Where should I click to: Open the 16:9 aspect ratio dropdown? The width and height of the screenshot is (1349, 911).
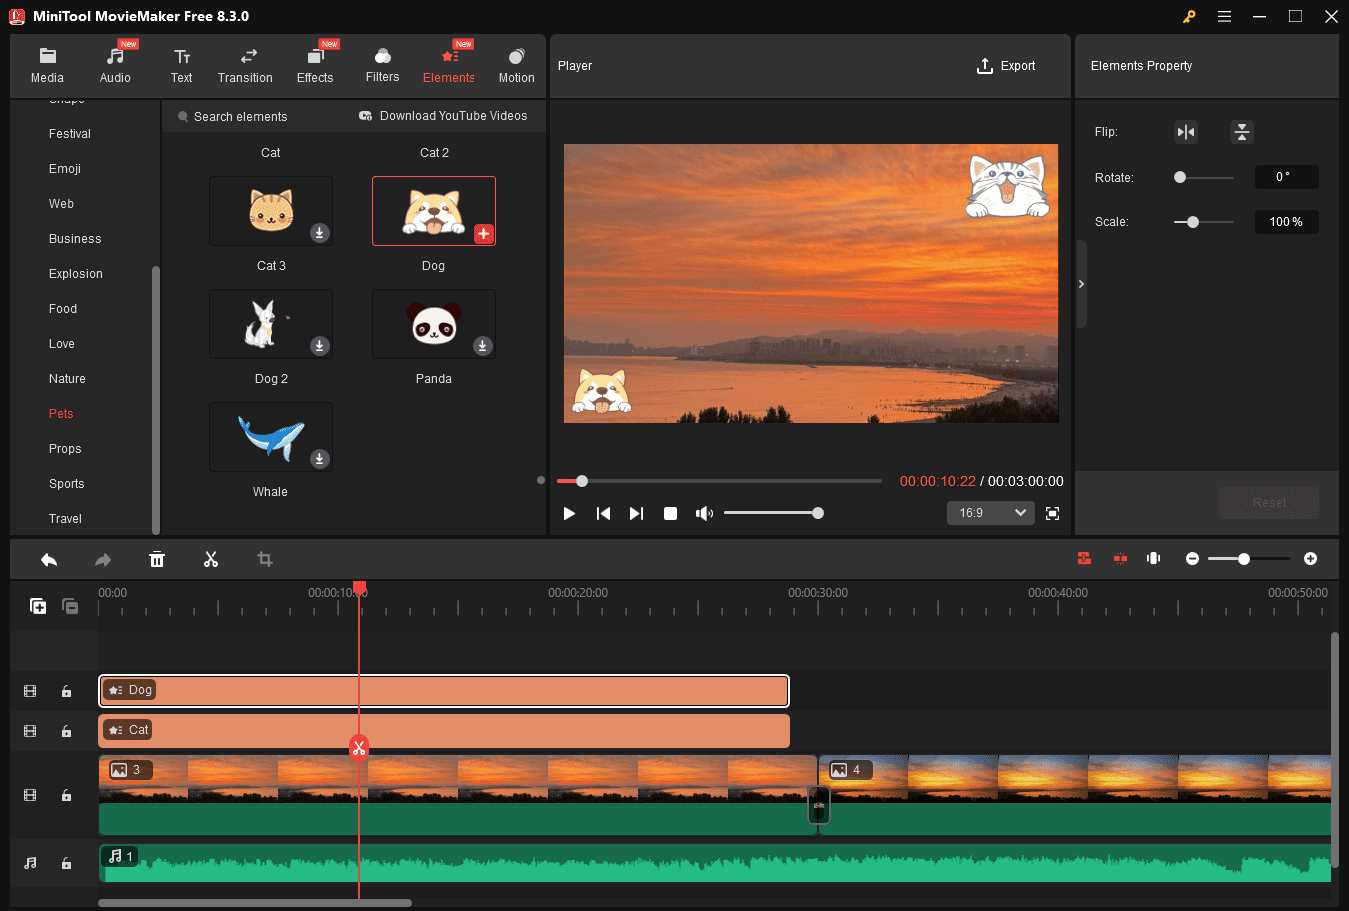(x=990, y=513)
